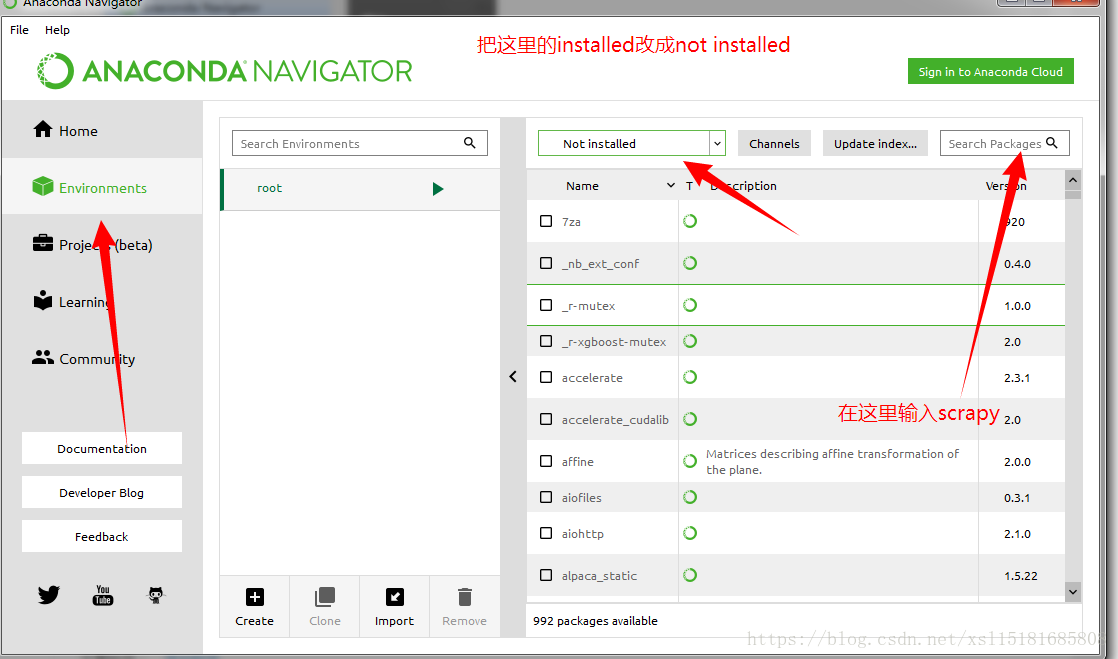This screenshot has width=1118, height=659.
Task: Click the Update index button
Action: click(x=876, y=143)
